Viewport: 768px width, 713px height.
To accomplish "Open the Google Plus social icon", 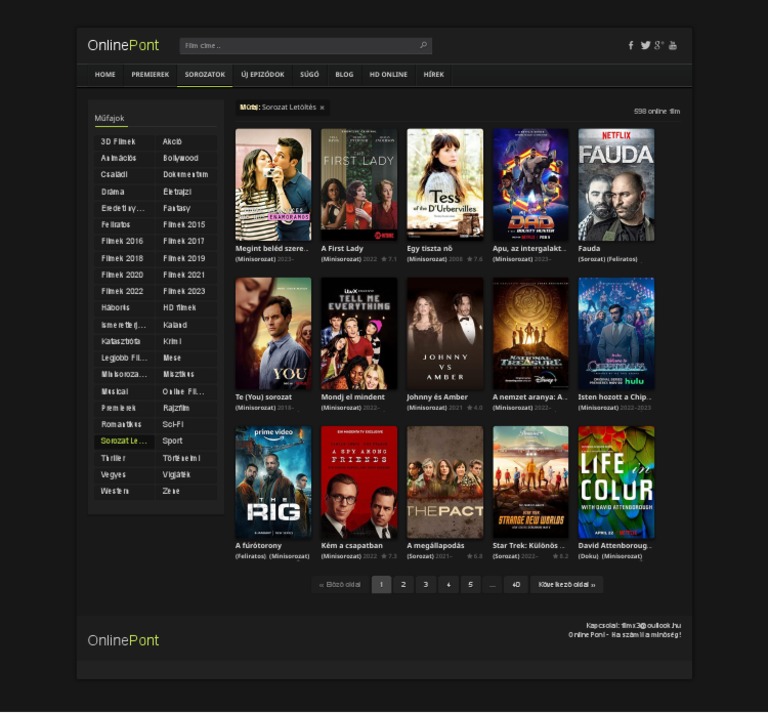I will 659,46.
